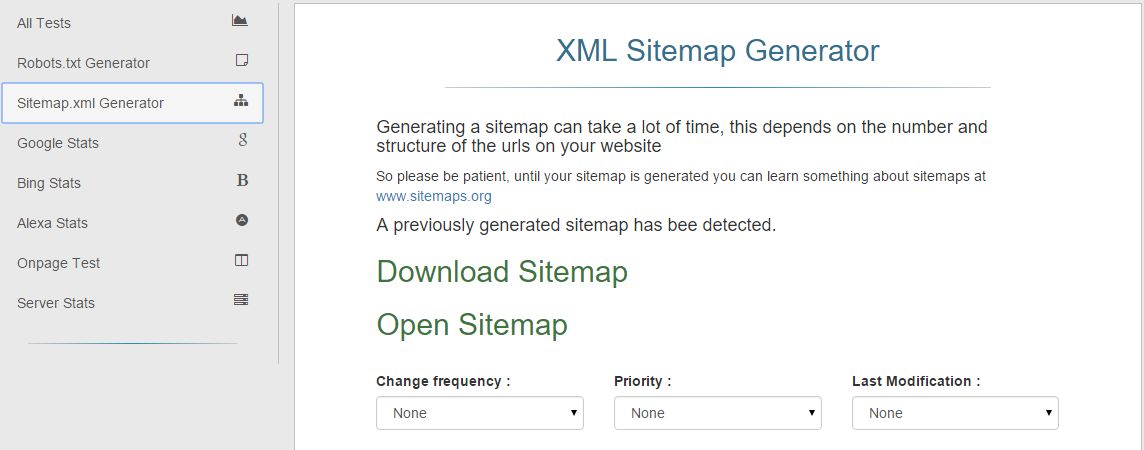The image size is (1144, 450).
Task: Click the Open Sitemap link
Action: click(472, 325)
